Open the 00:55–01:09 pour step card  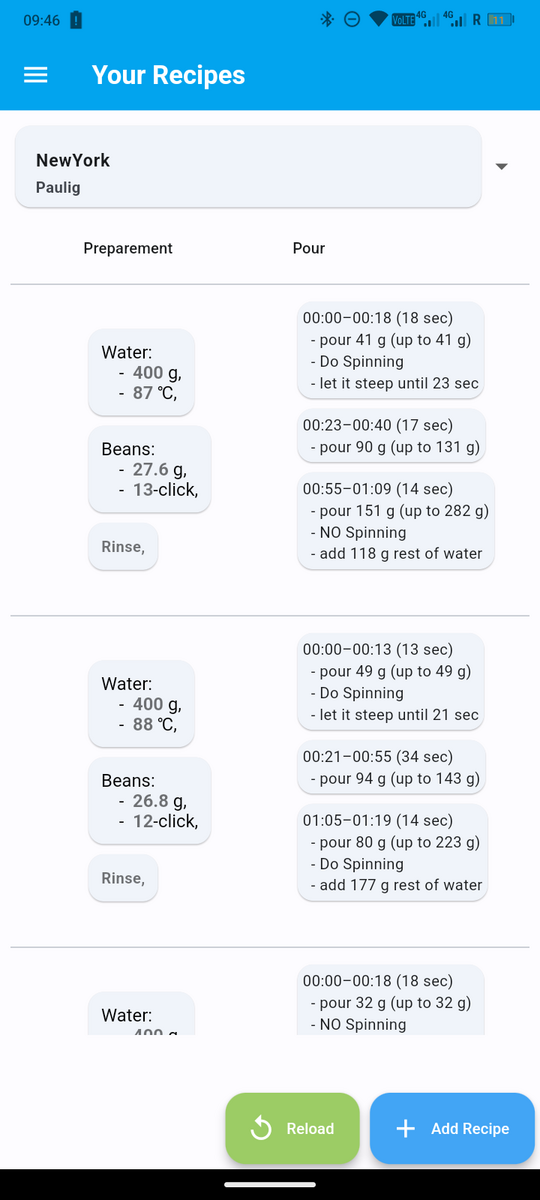(396, 521)
